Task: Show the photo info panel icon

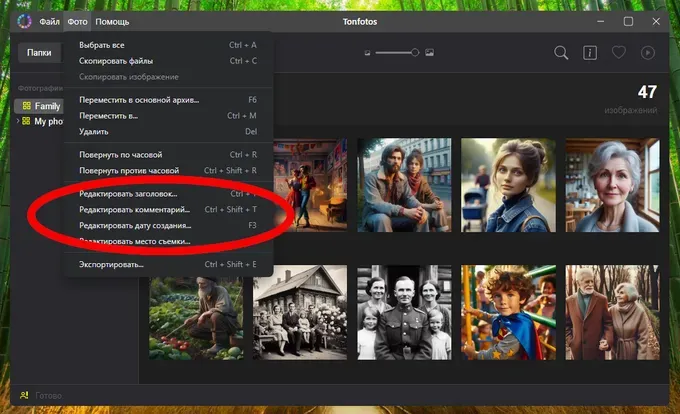Action: [590, 53]
